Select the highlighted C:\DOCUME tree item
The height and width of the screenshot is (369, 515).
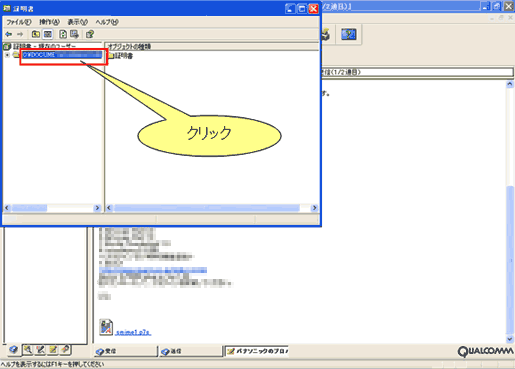pos(62,55)
